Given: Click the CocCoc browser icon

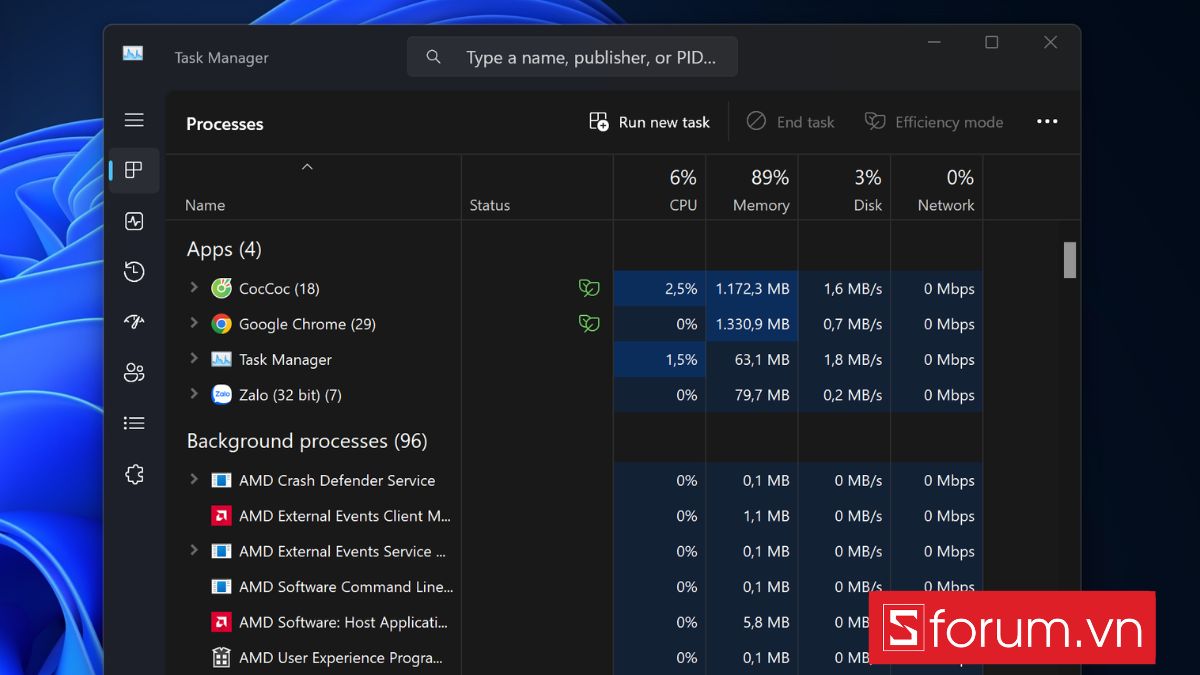Looking at the screenshot, I should point(221,288).
